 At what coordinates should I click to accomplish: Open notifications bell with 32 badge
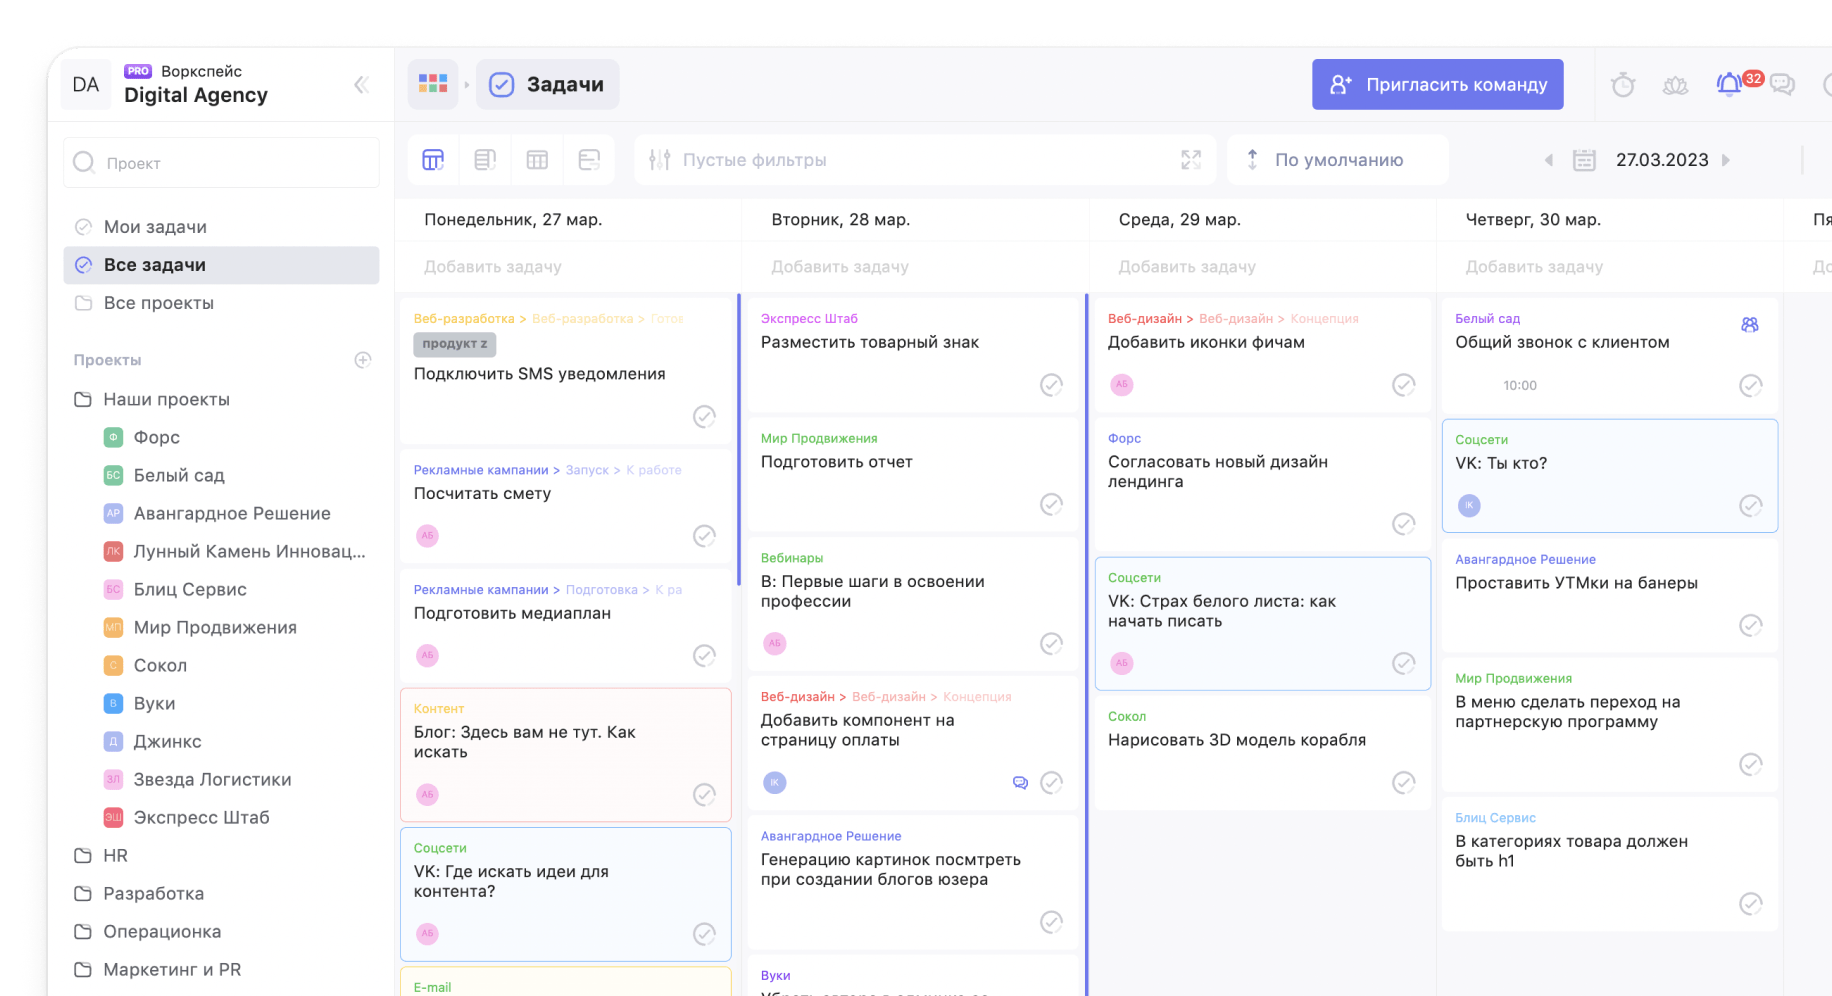pyautogui.click(x=1730, y=84)
